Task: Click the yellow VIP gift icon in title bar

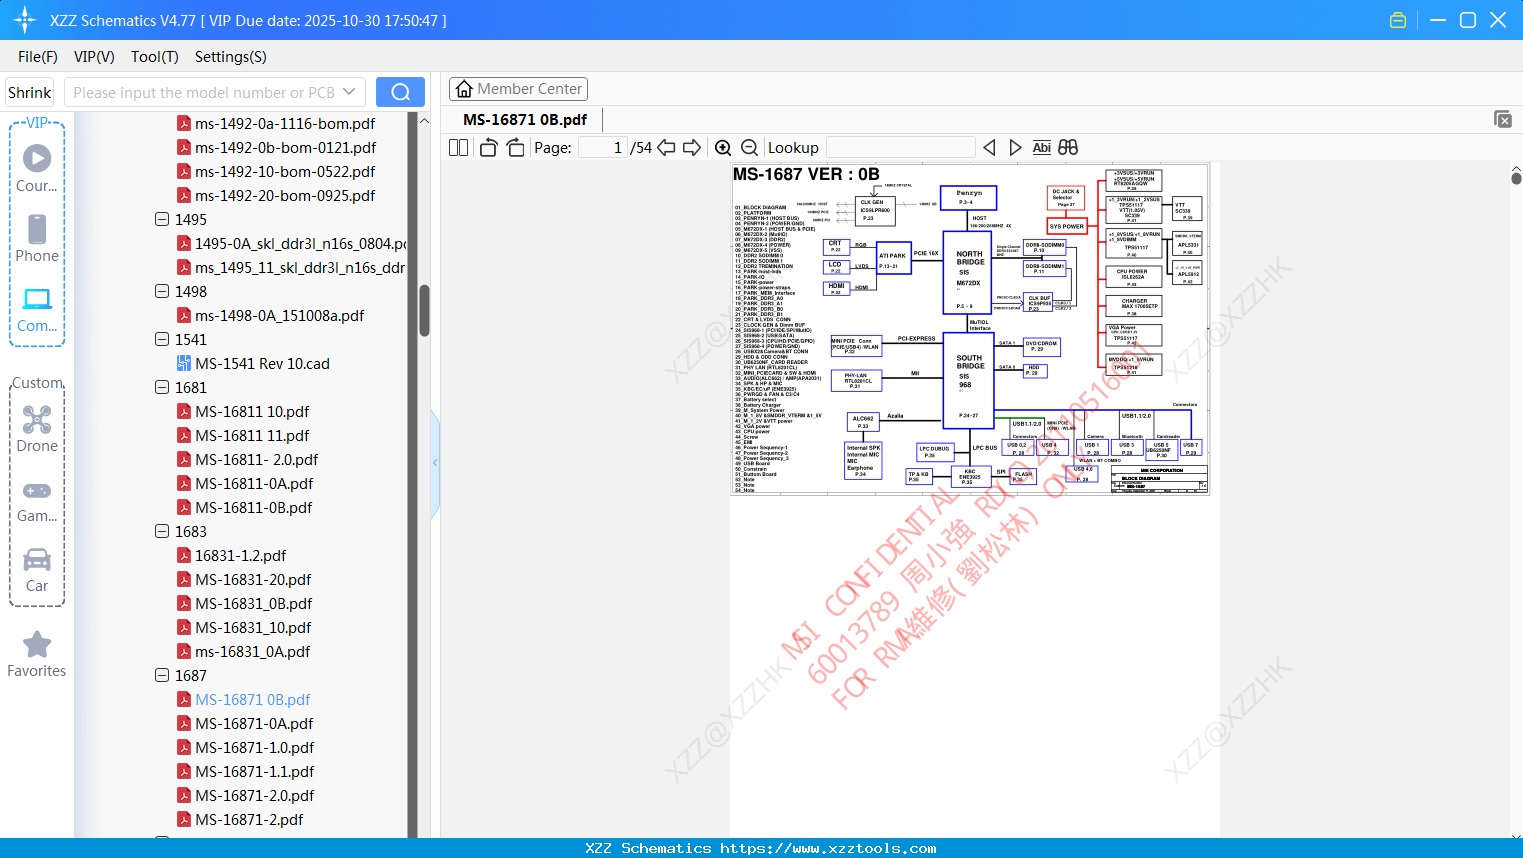Action: click(1398, 20)
